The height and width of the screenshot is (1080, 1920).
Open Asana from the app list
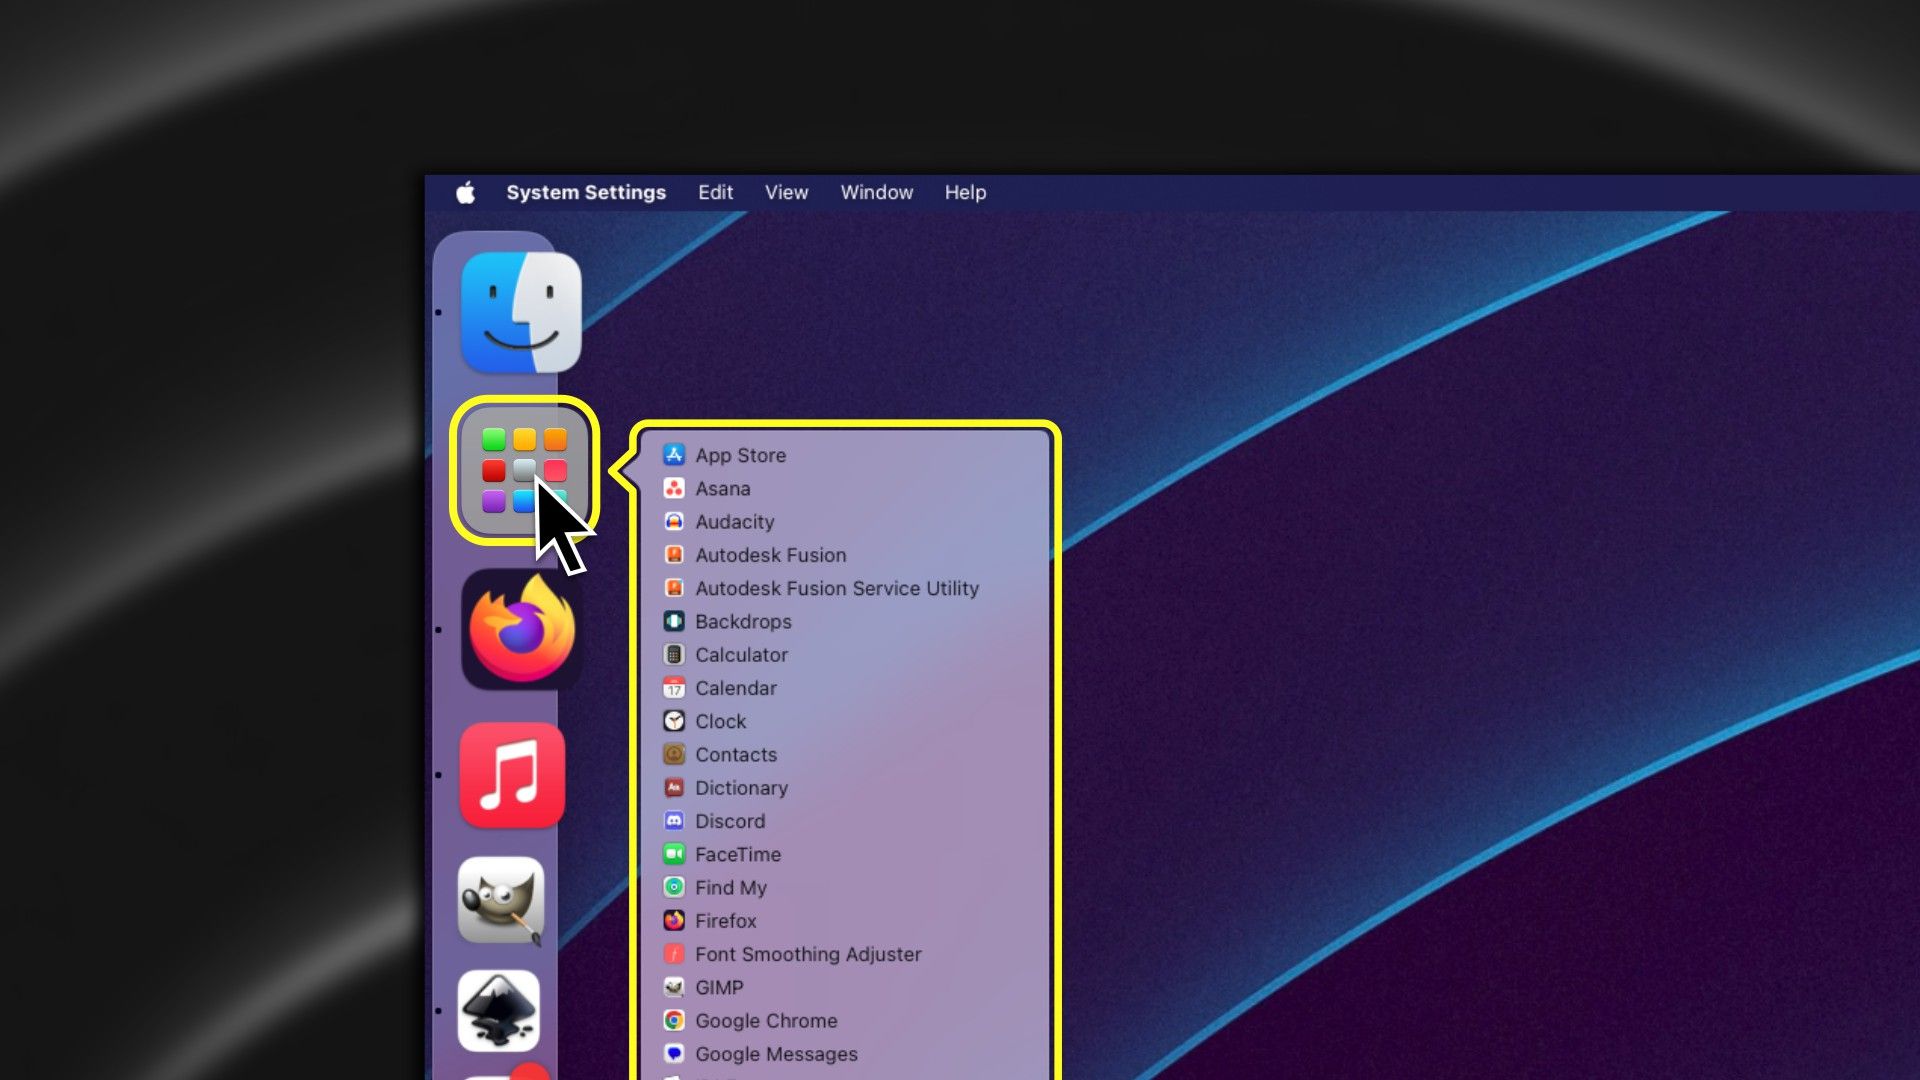[723, 488]
